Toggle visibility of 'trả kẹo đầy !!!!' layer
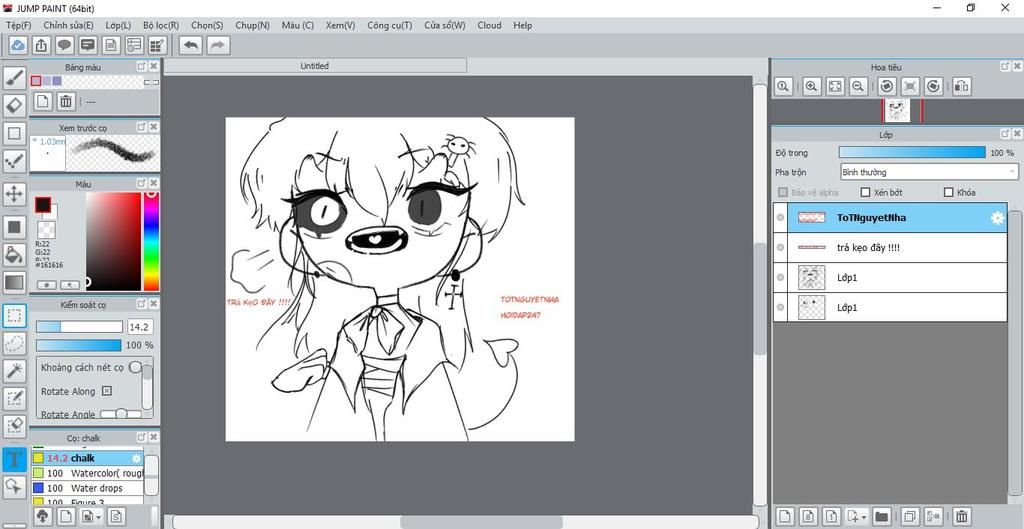Screen dimensions: 1024x529 coord(780,248)
